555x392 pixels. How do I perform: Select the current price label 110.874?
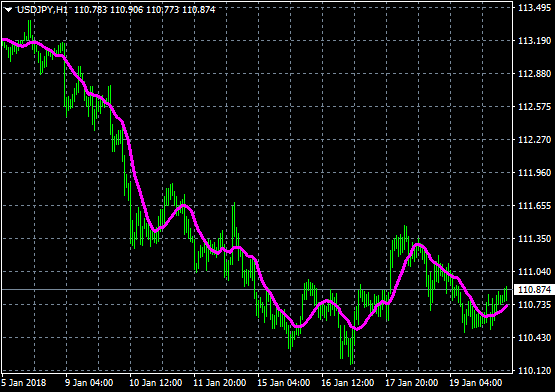[534, 290]
